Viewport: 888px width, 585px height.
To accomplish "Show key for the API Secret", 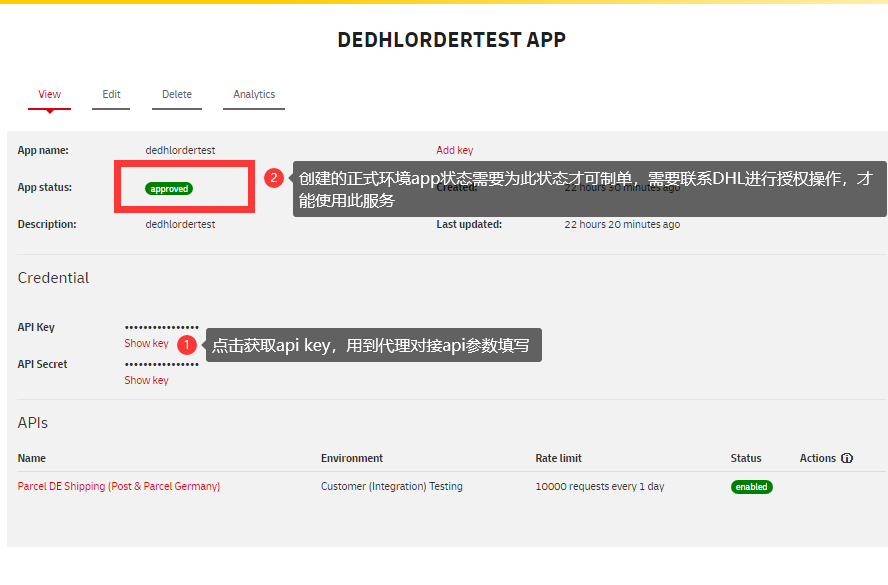I will [x=146, y=380].
